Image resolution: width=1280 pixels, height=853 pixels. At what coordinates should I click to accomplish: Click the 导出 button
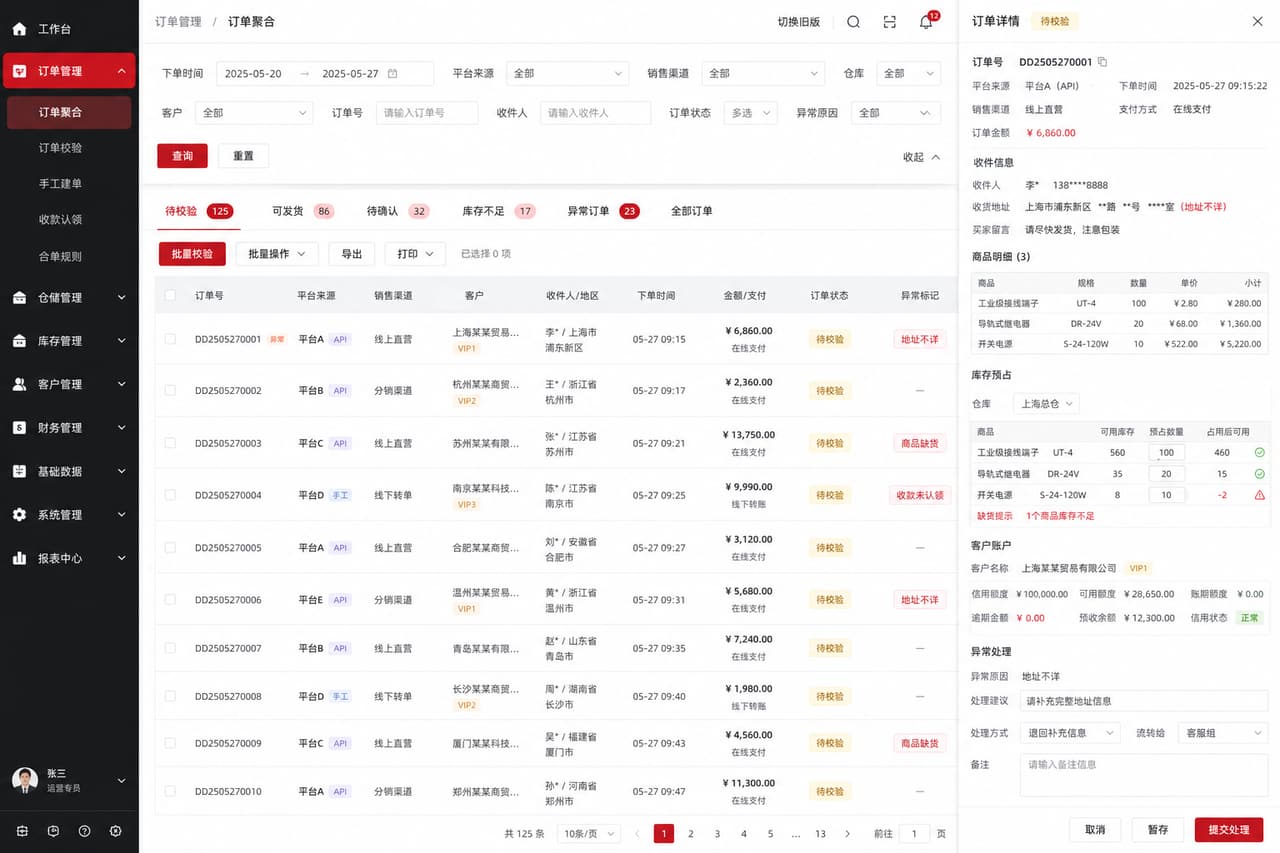pos(352,254)
